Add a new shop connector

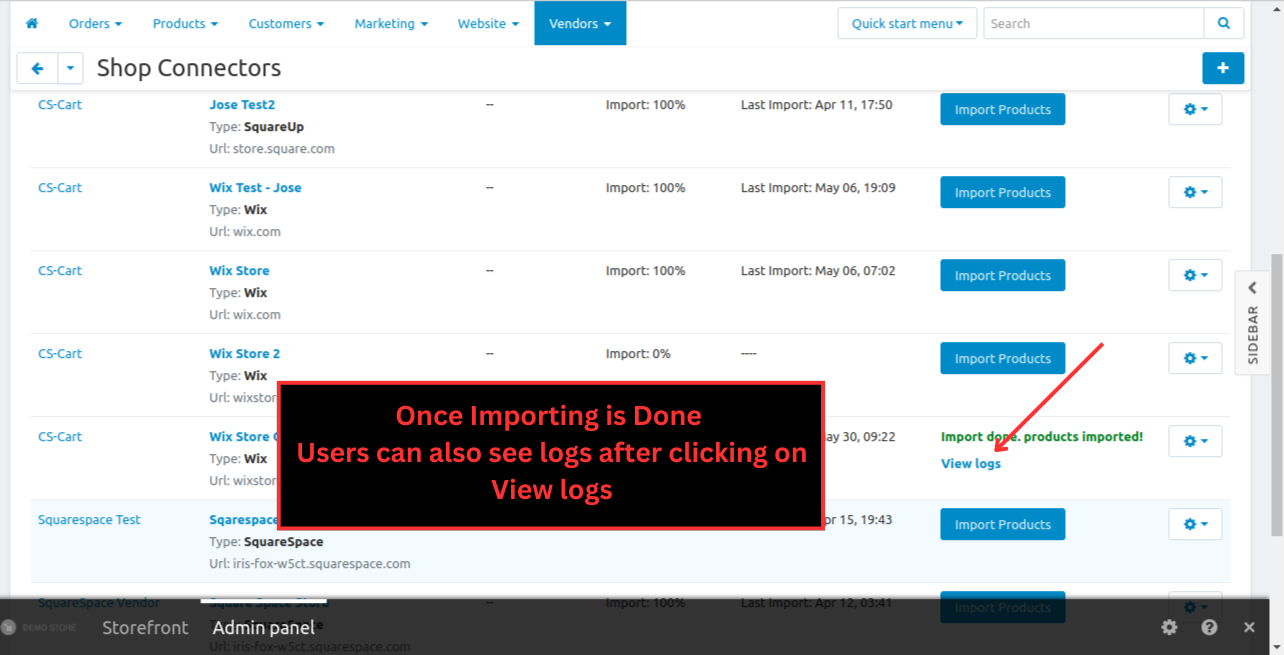1223,68
